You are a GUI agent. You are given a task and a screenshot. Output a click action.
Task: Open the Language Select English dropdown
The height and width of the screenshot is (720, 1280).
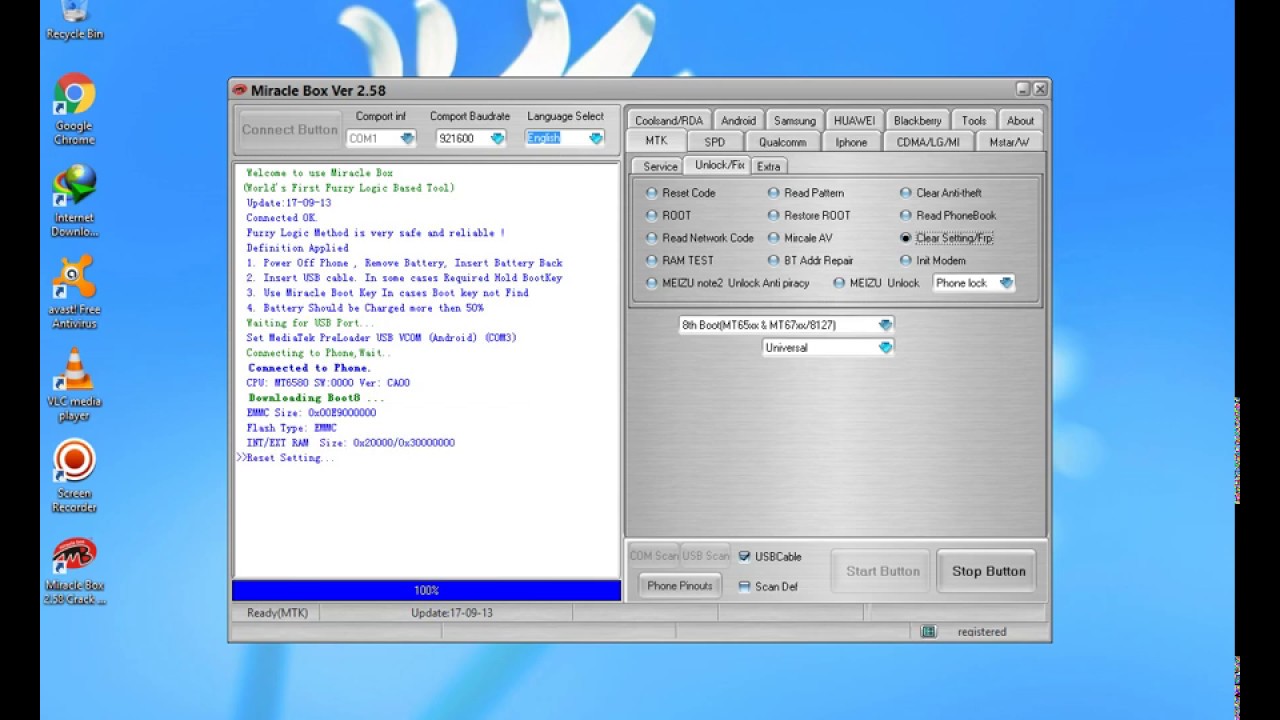565,138
